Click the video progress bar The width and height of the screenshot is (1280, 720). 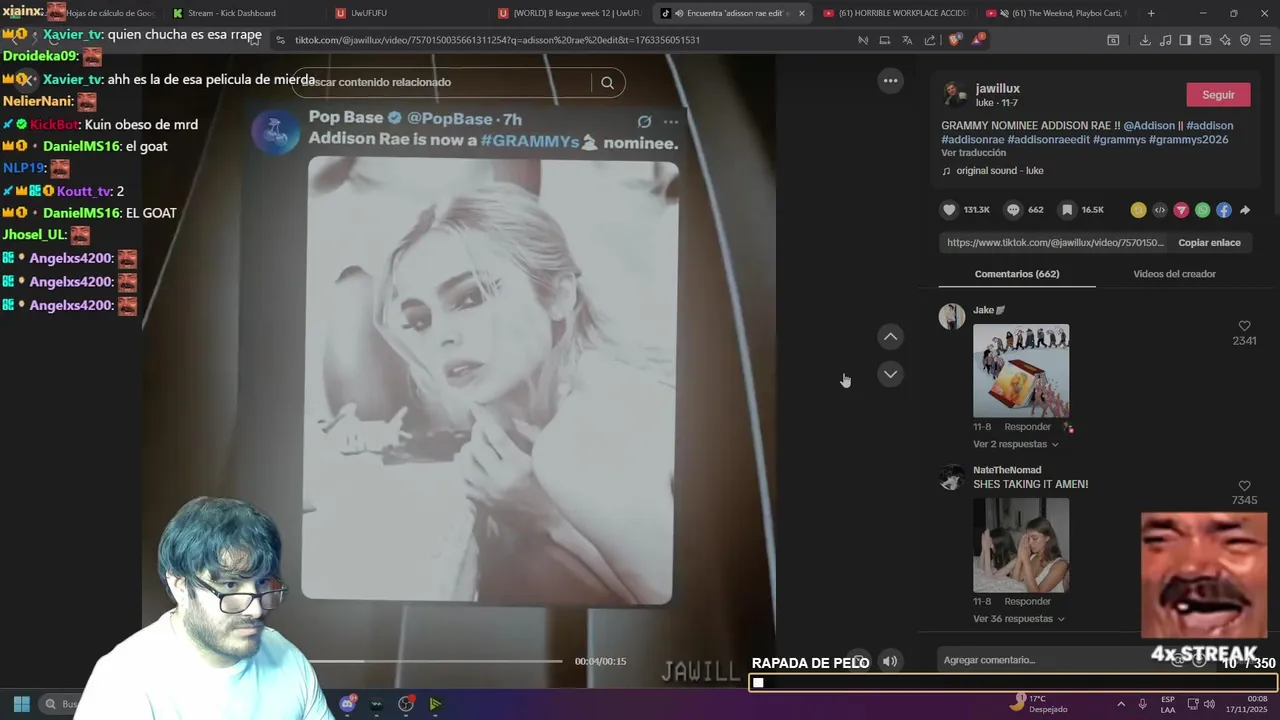tap(435, 661)
